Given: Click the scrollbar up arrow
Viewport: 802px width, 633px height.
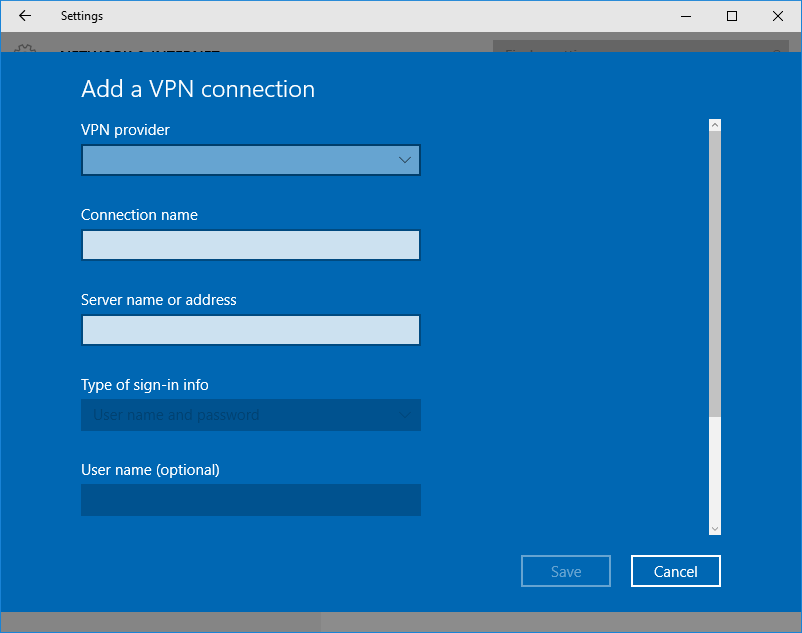Looking at the screenshot, I should pyautogui.click(x=715, y=125).
